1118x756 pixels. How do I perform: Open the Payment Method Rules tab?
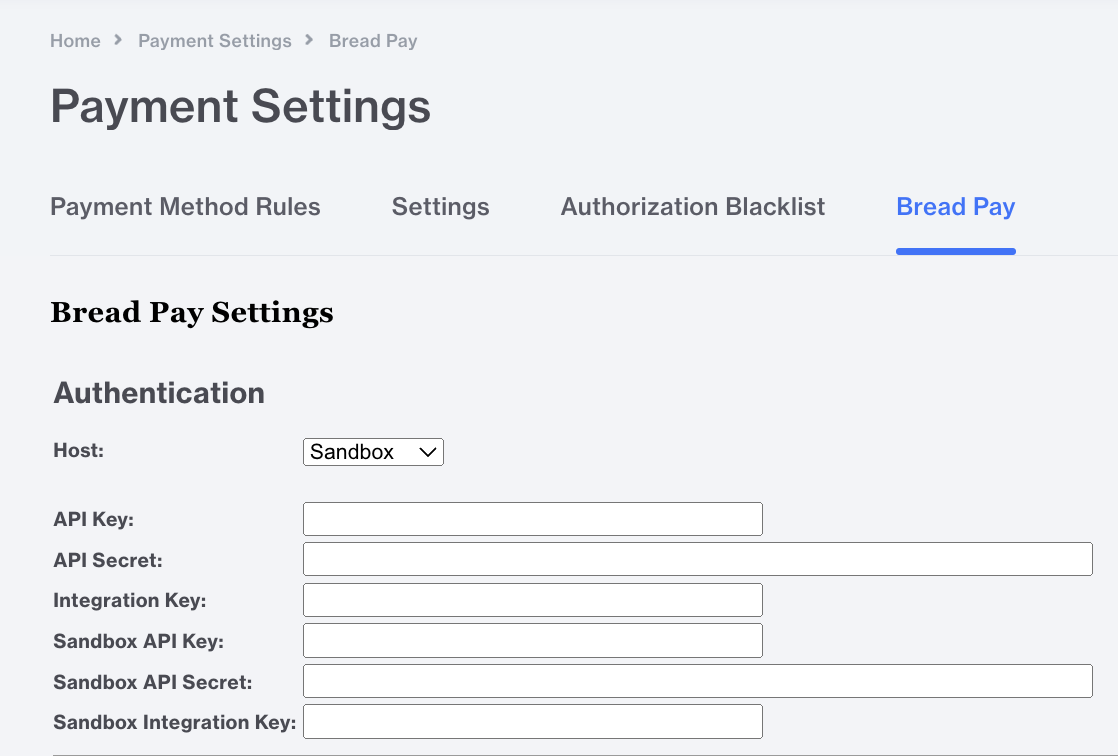(185, 207)
